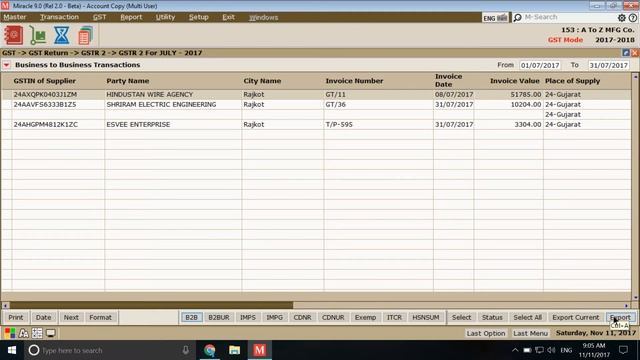Click the Select button
Screen dimensions: 640x360
point(461,317)
